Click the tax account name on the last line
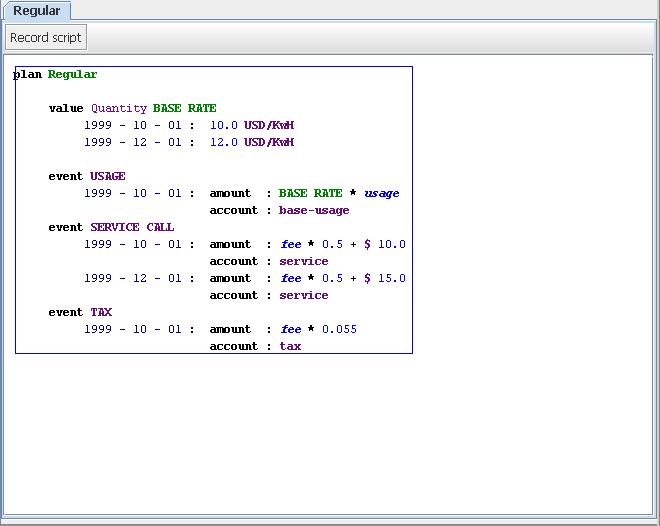 point(290,346)
